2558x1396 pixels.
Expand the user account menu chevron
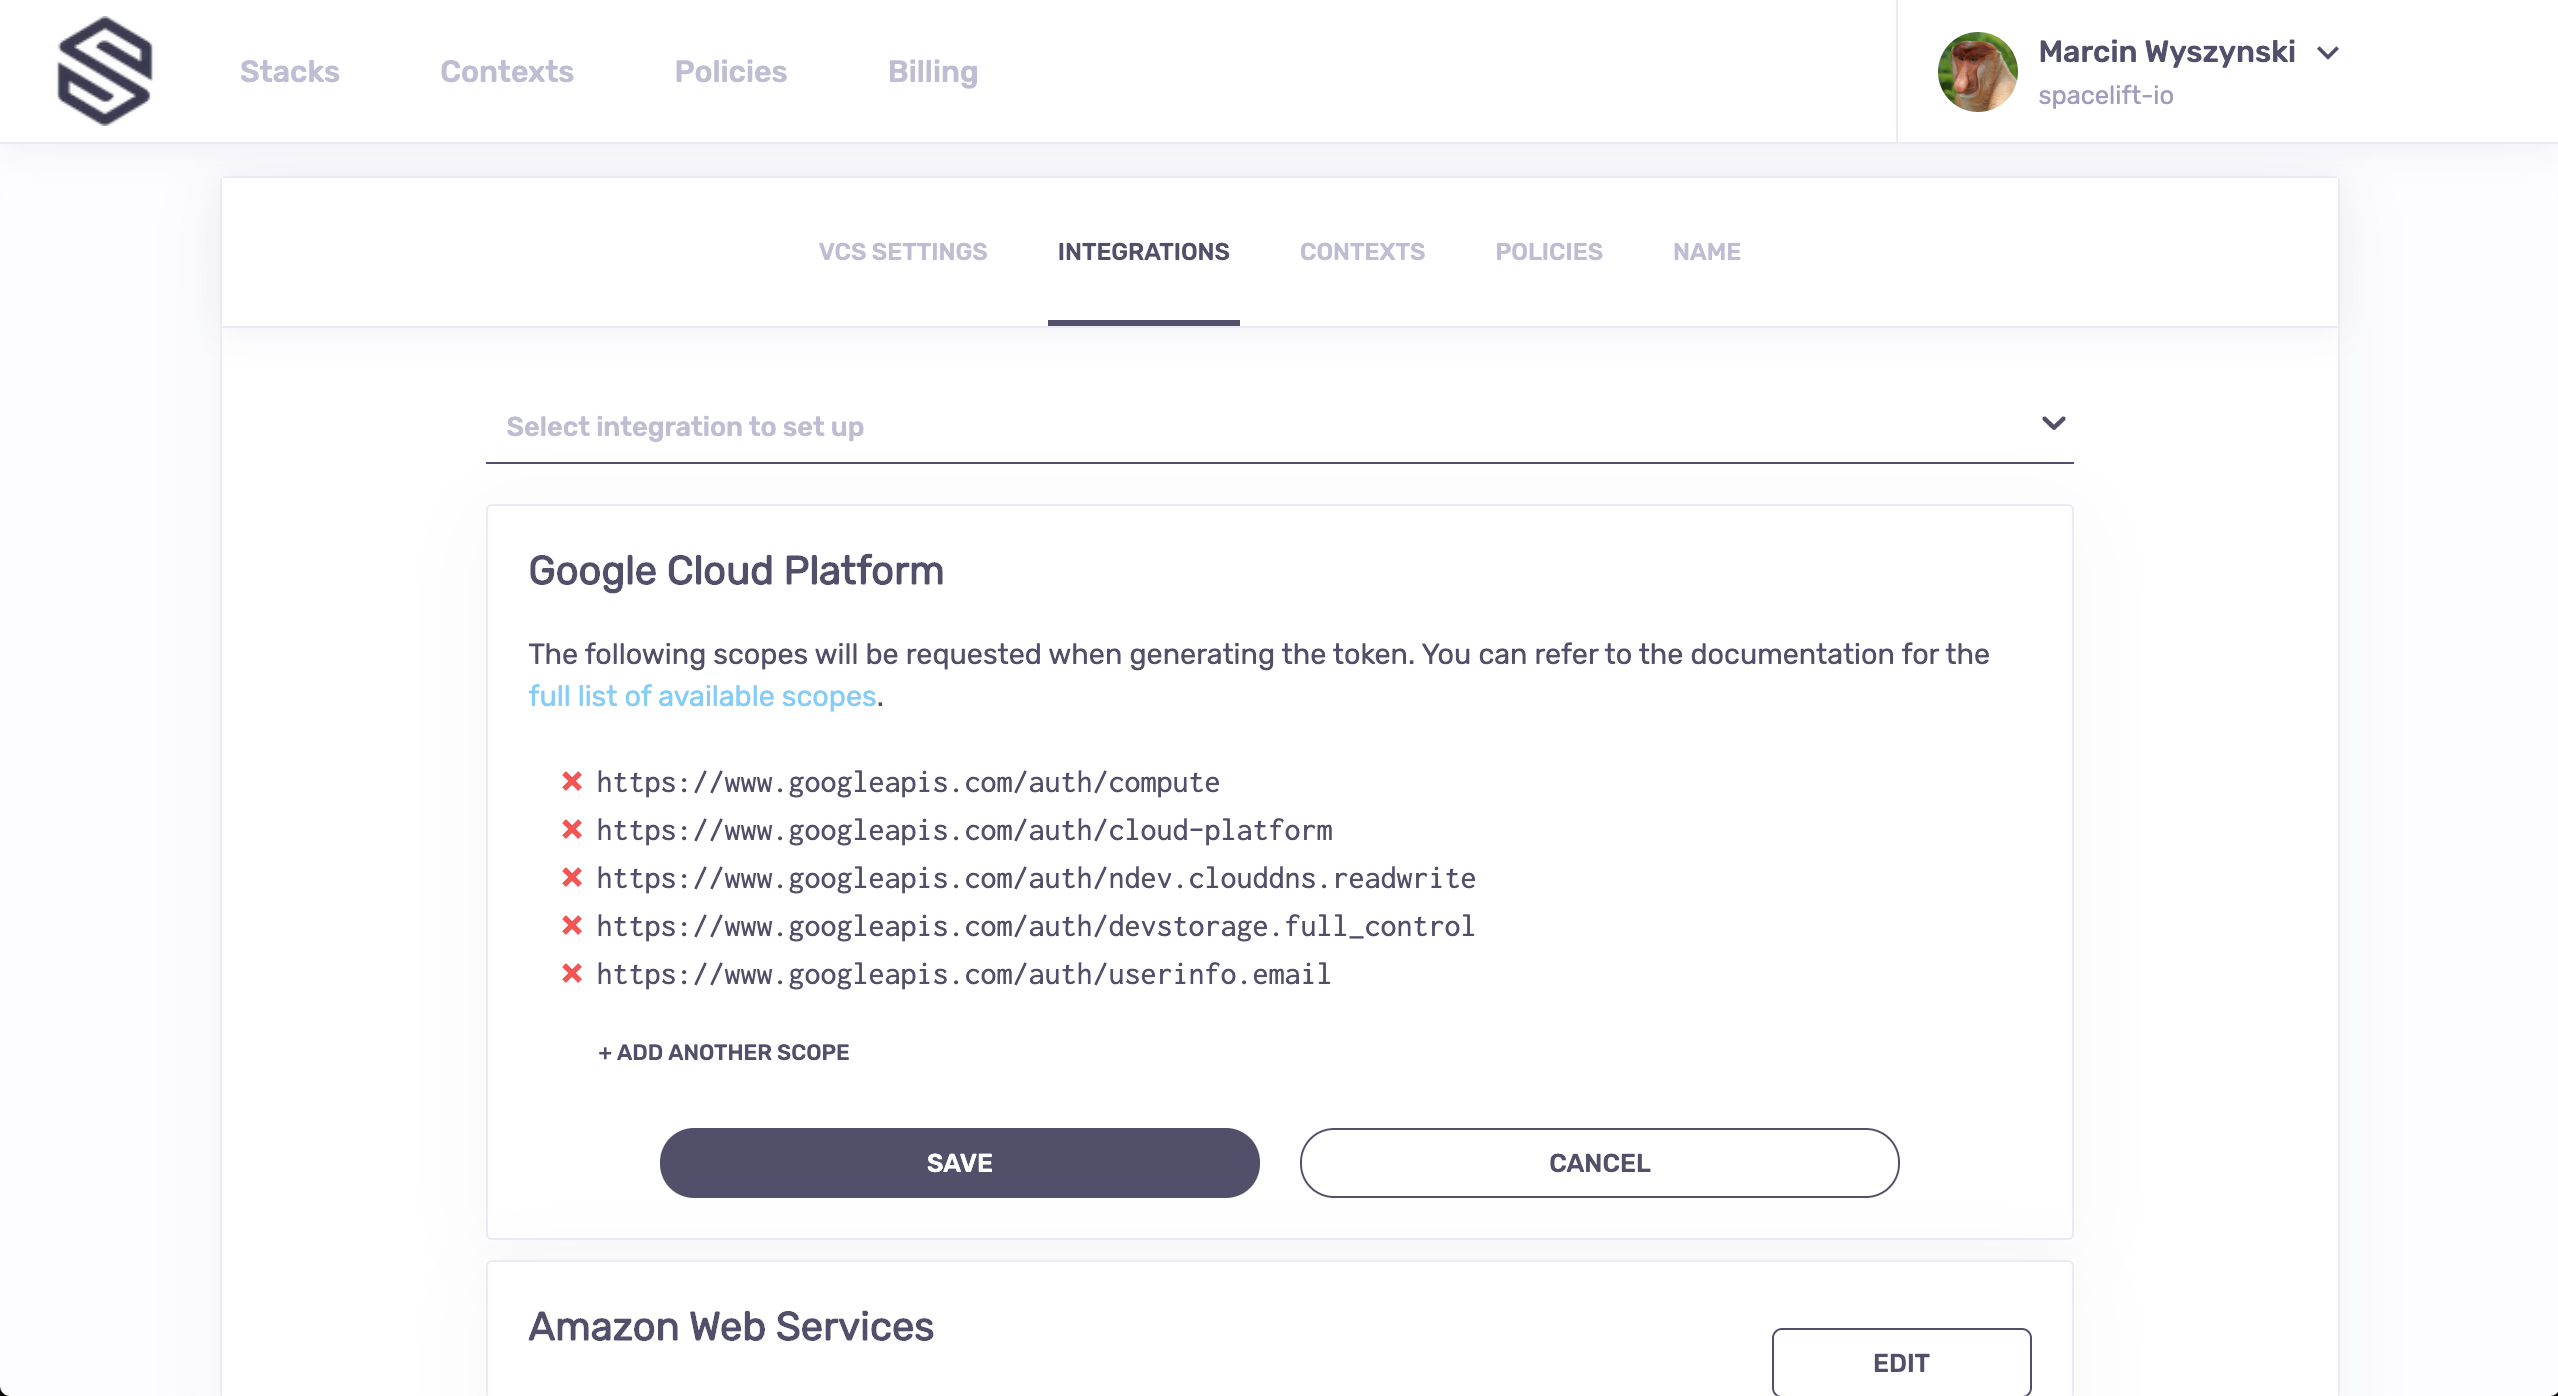pos(2328,53)
